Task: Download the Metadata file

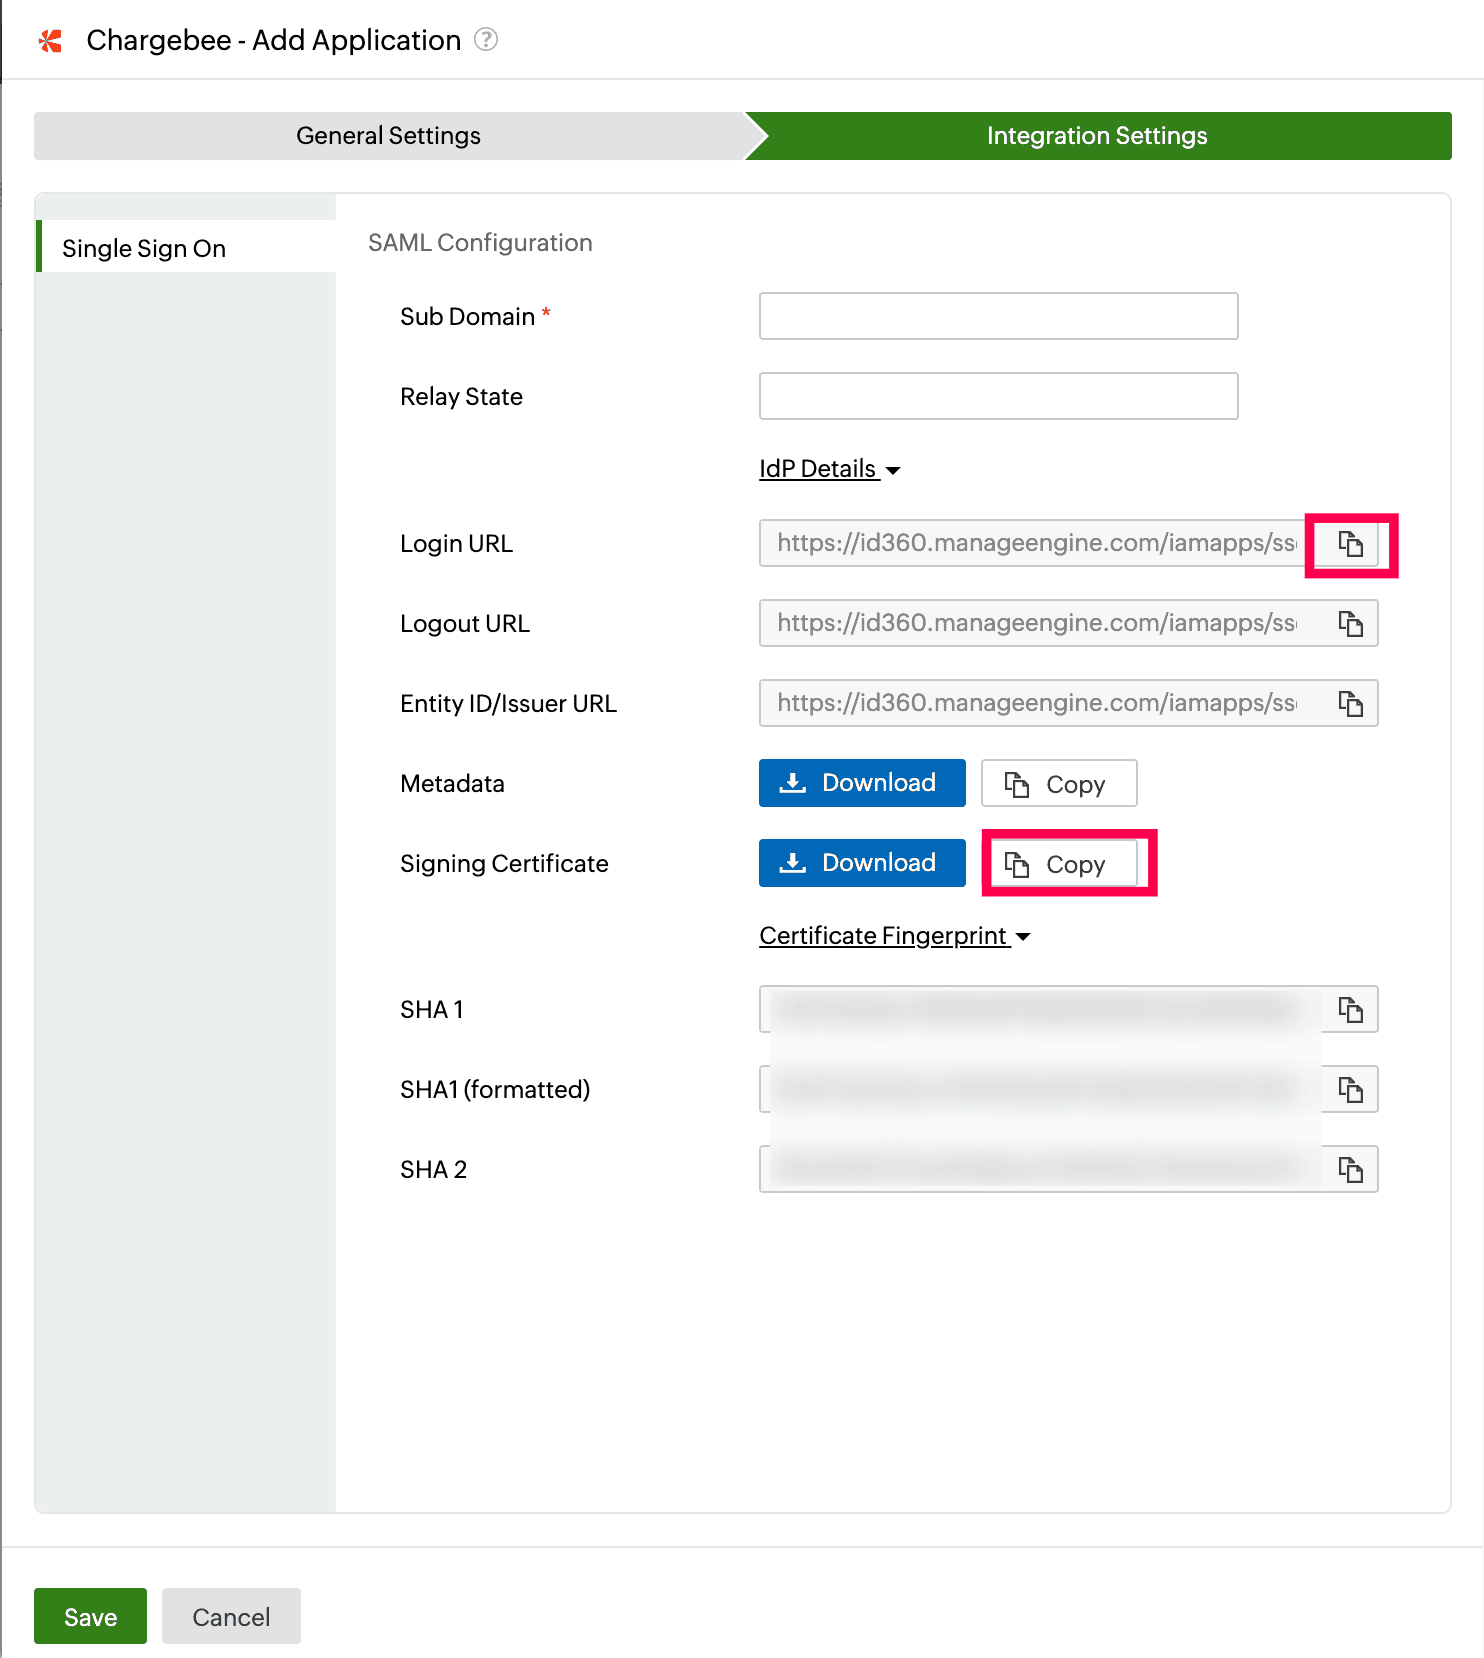Action: (862, 783)
